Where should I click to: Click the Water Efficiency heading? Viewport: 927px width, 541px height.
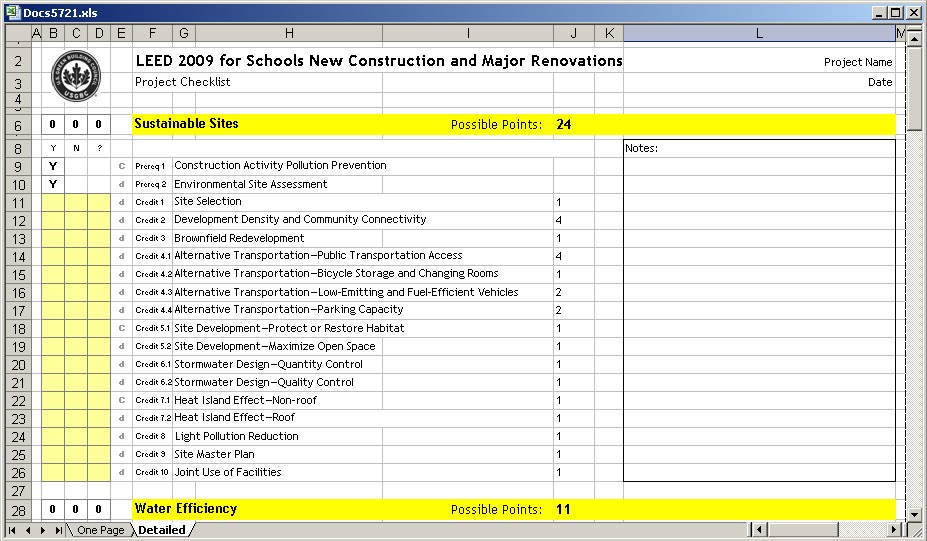tap(186, 508)
